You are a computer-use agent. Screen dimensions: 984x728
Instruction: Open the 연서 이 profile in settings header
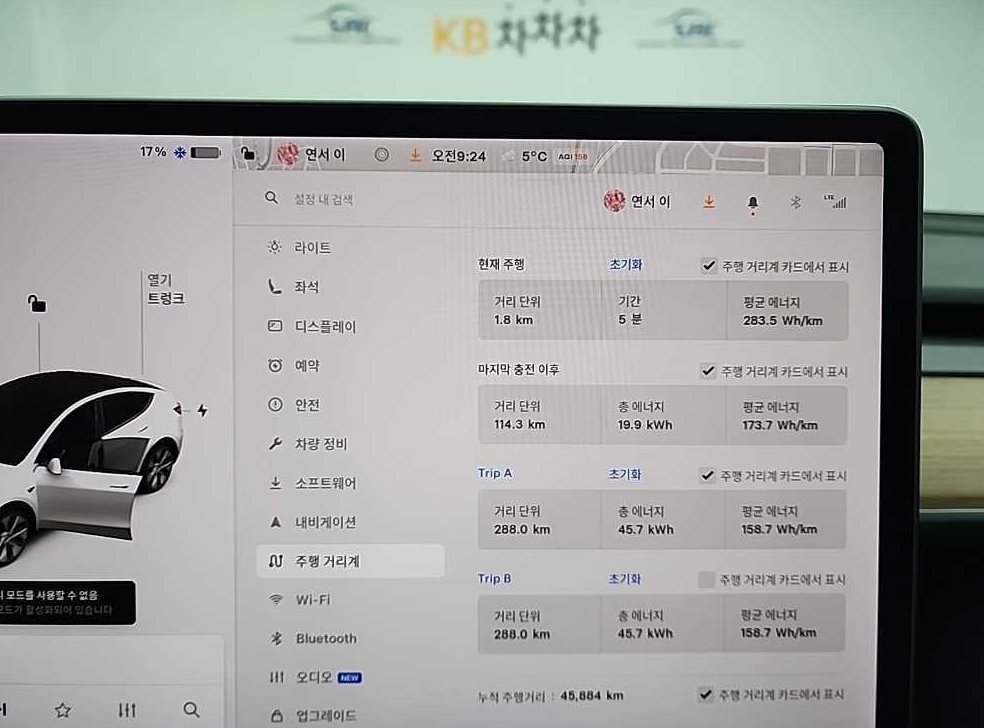[637, 201]
